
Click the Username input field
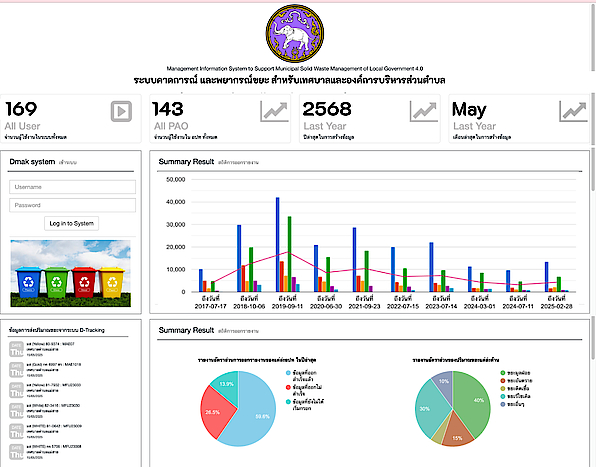click(x=72, y=187)
